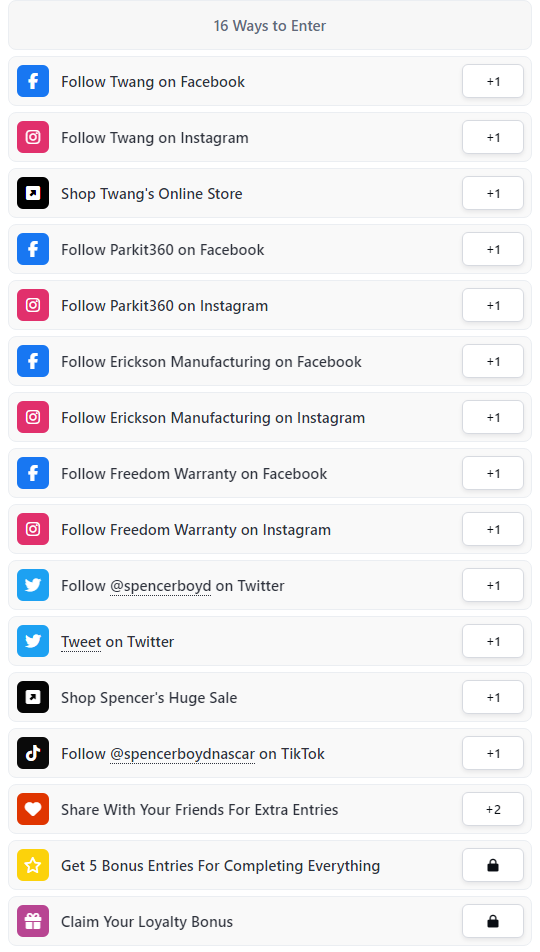Click the underlined Tweet link text
540x952 pixels.
(81, 642)
